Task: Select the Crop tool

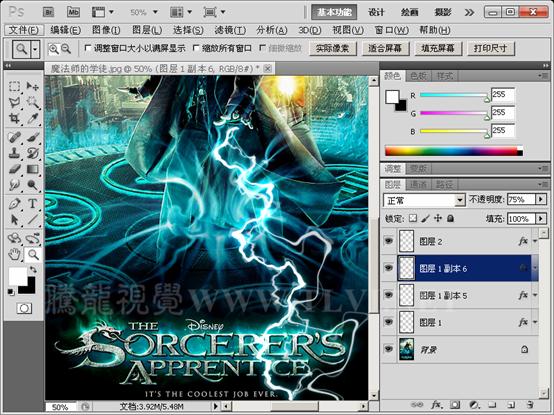Action: coord(14,118)
